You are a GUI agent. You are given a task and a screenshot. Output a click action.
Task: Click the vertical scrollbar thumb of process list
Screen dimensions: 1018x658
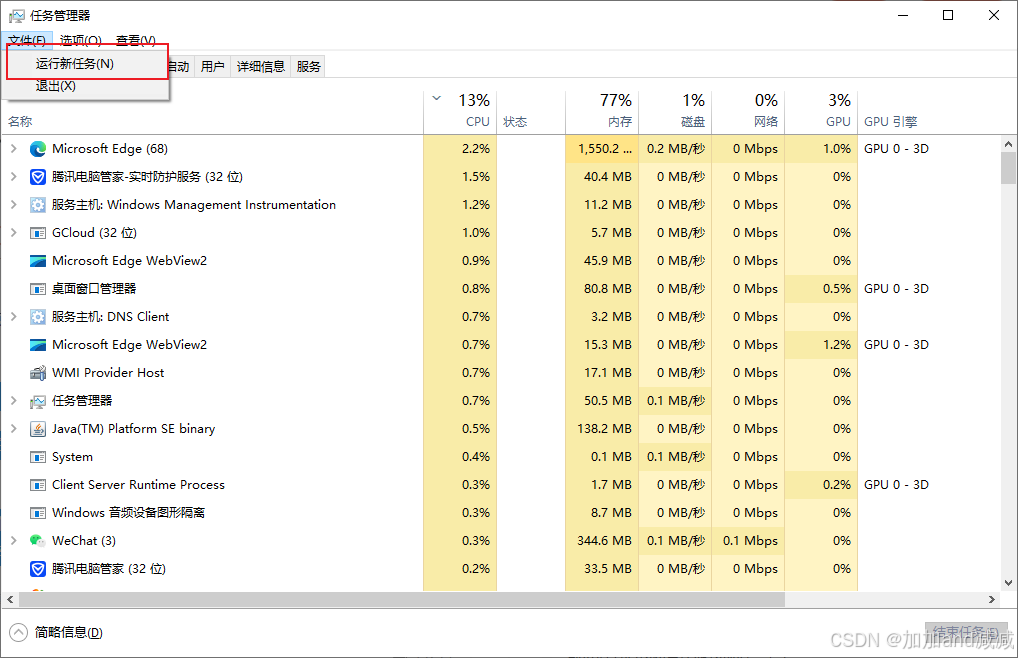pos(1008,169)
